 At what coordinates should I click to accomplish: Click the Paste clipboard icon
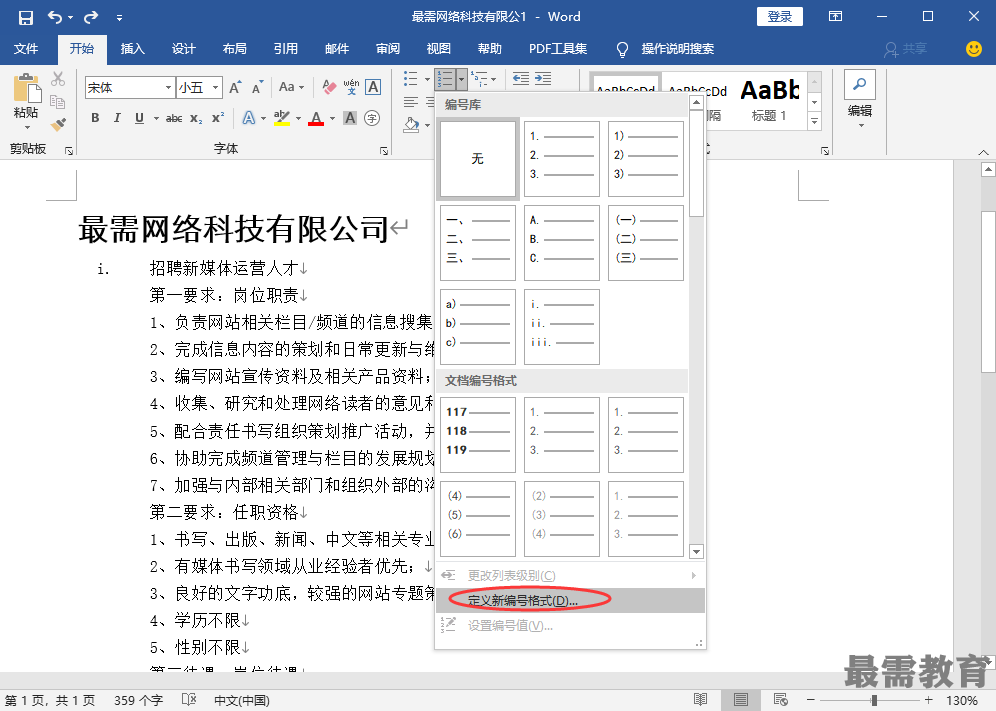(27, 89)
